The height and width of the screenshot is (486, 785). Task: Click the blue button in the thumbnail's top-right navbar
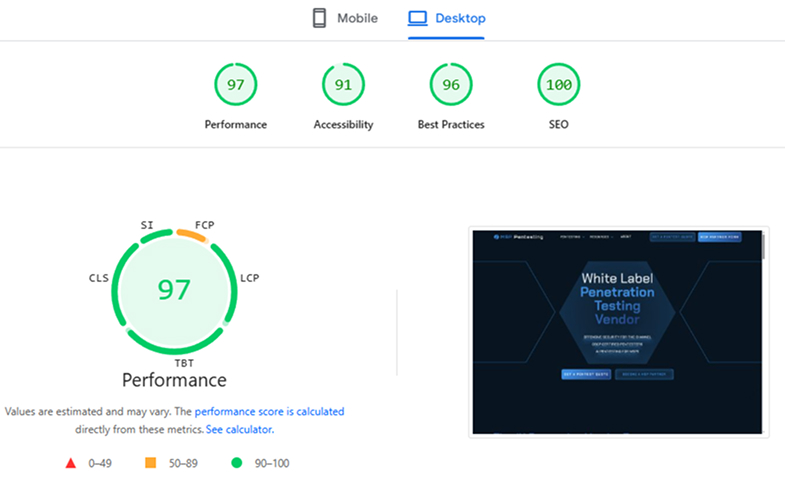click(x=719, y=237)
